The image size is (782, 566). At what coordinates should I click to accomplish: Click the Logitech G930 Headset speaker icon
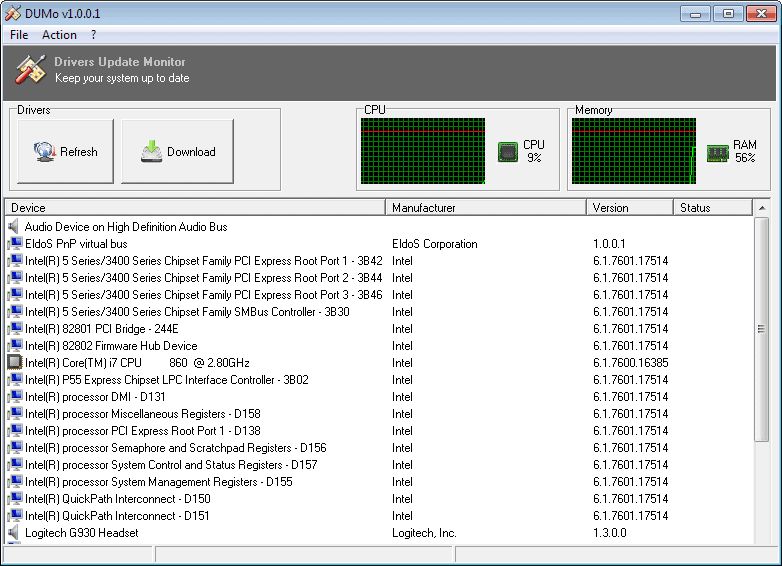pos(14,533)
